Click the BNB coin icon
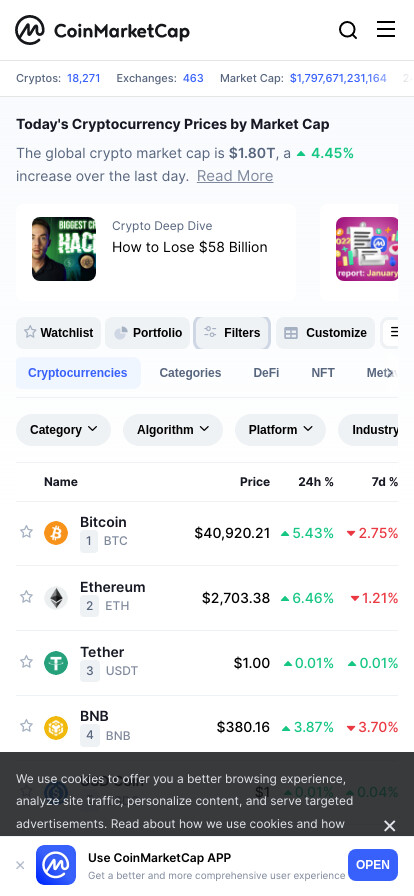Image resolution: width=414 pixels, height=896 pixels. [x=56, y=727]
